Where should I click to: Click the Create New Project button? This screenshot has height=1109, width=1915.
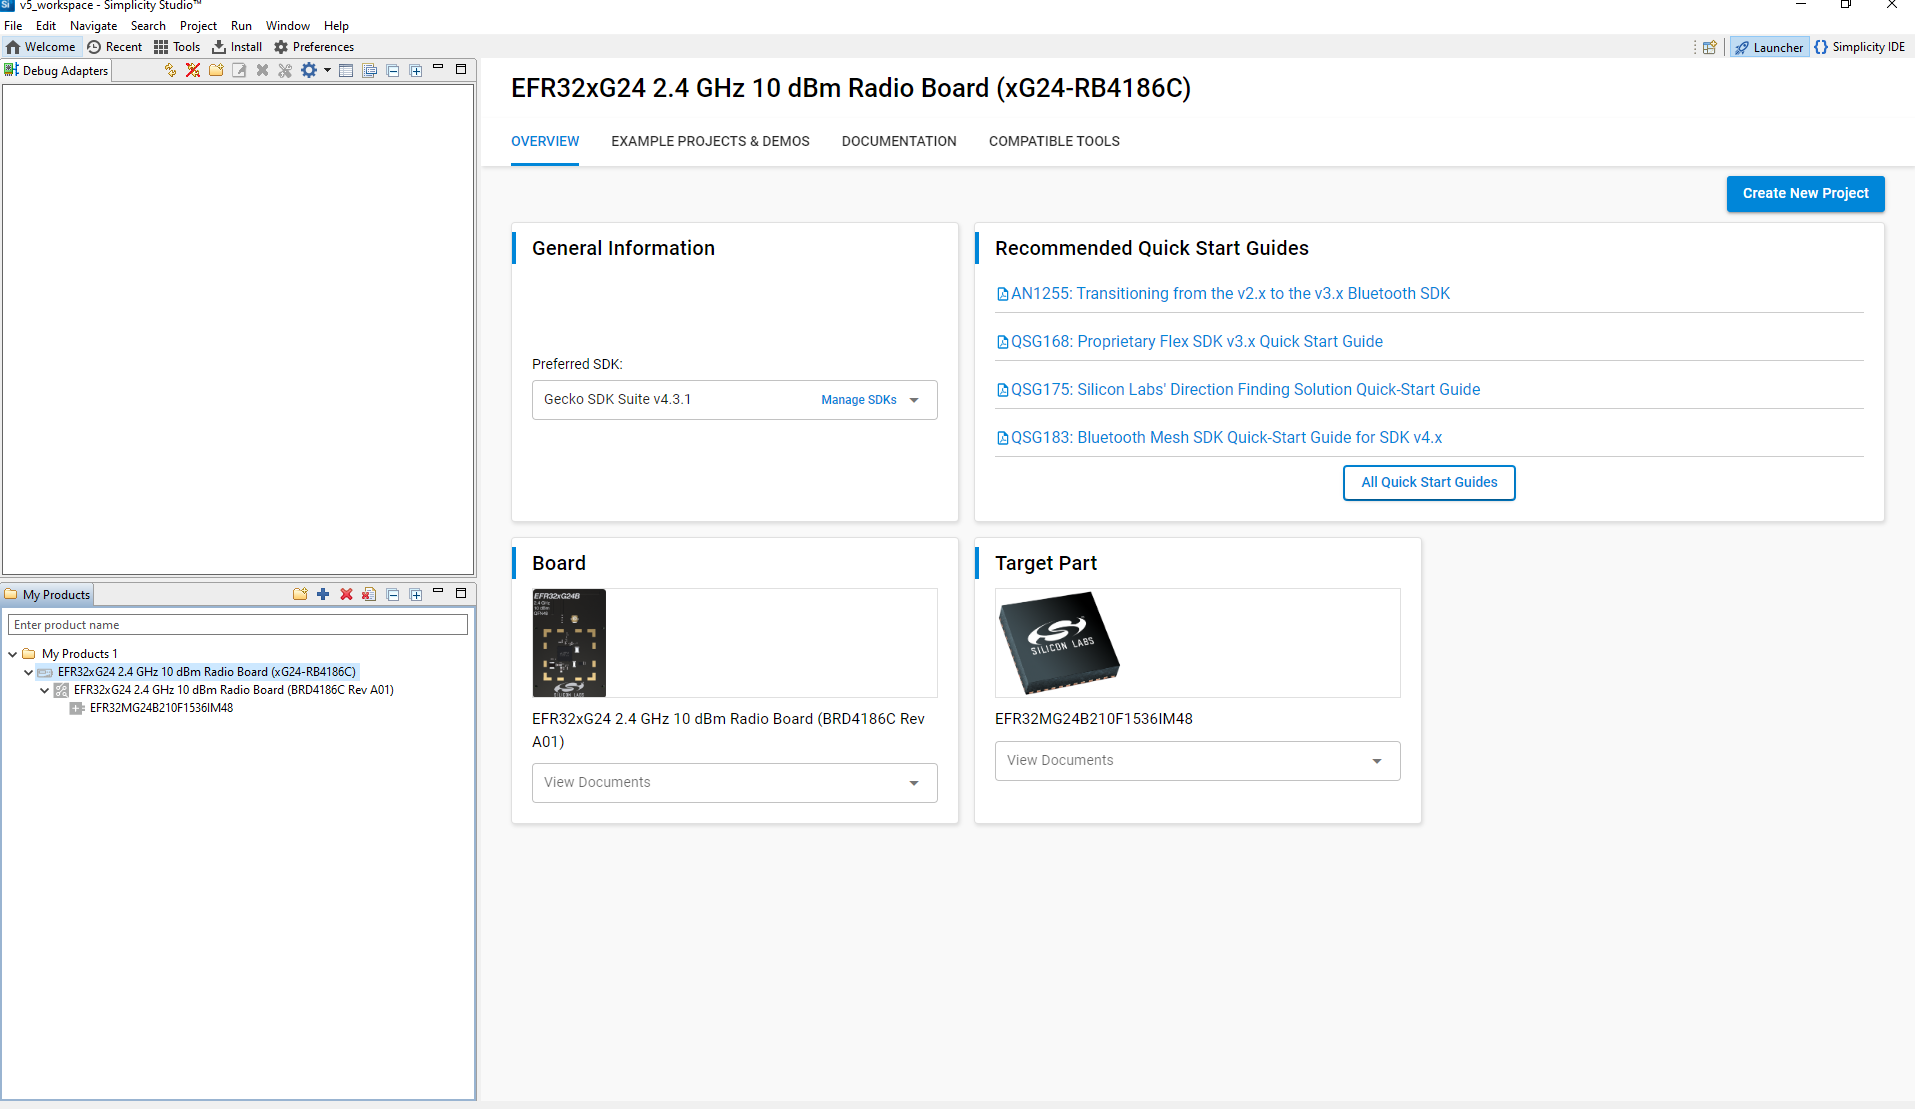click(x=1805, y=194)
